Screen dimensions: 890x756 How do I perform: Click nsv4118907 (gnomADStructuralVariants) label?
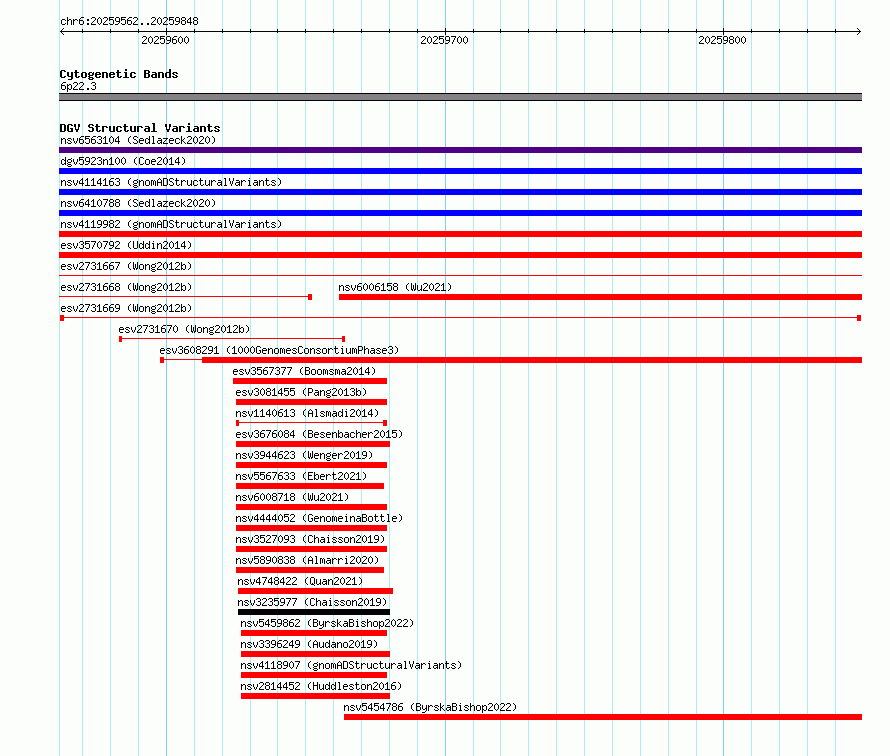tap(351, 665)
